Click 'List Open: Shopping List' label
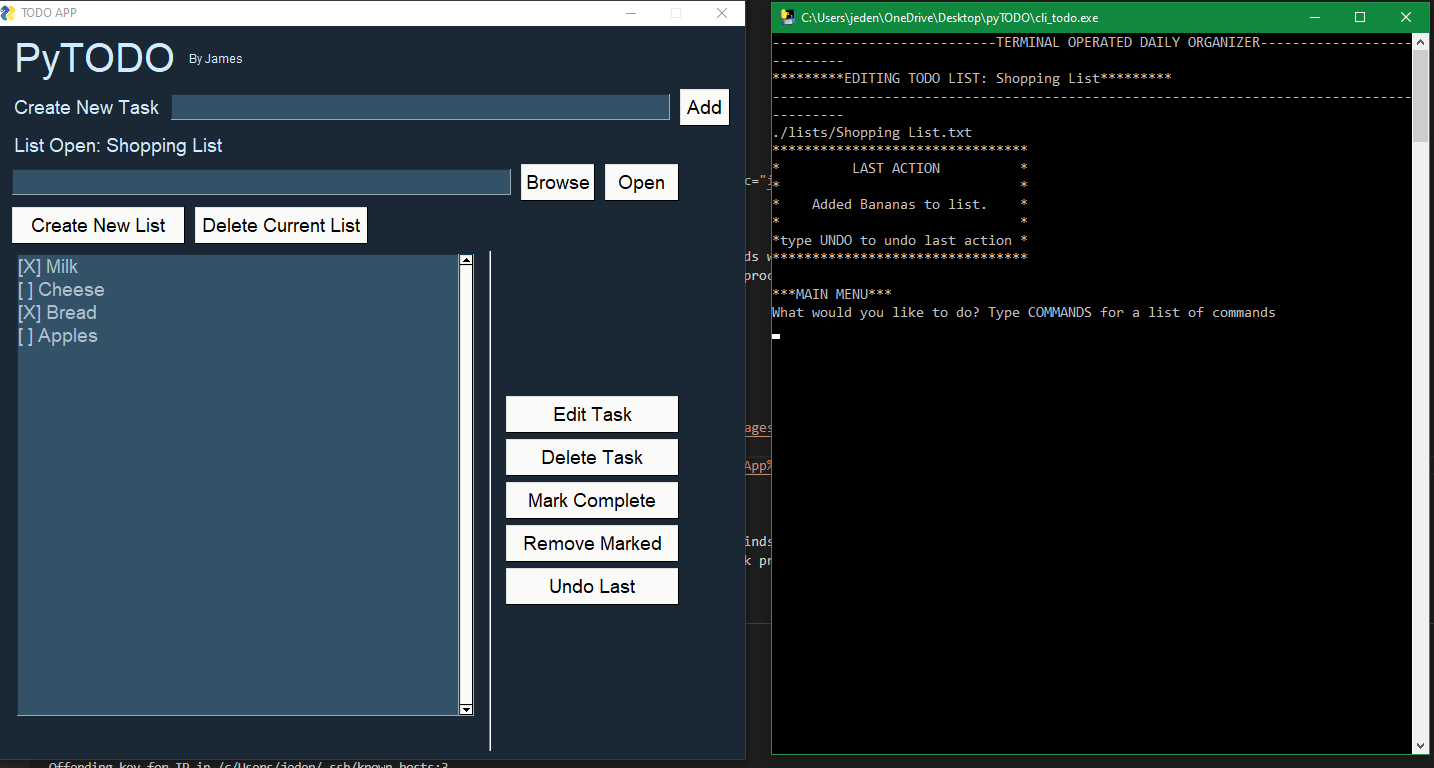Image resolution: width=1434 pixels, height=768 pixels. coord(118,146)
